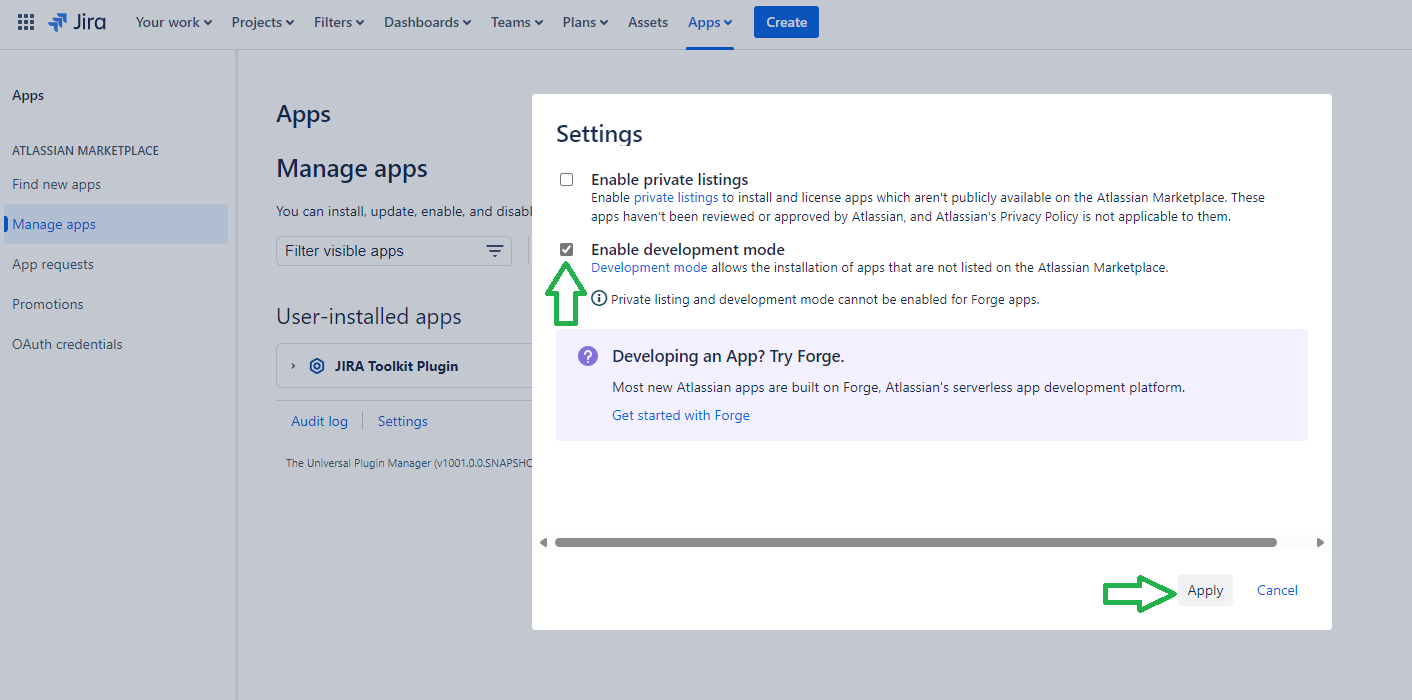1412x700 pixels.
Task: Go to OAuth credentials in sidebar
Action: 67,344
